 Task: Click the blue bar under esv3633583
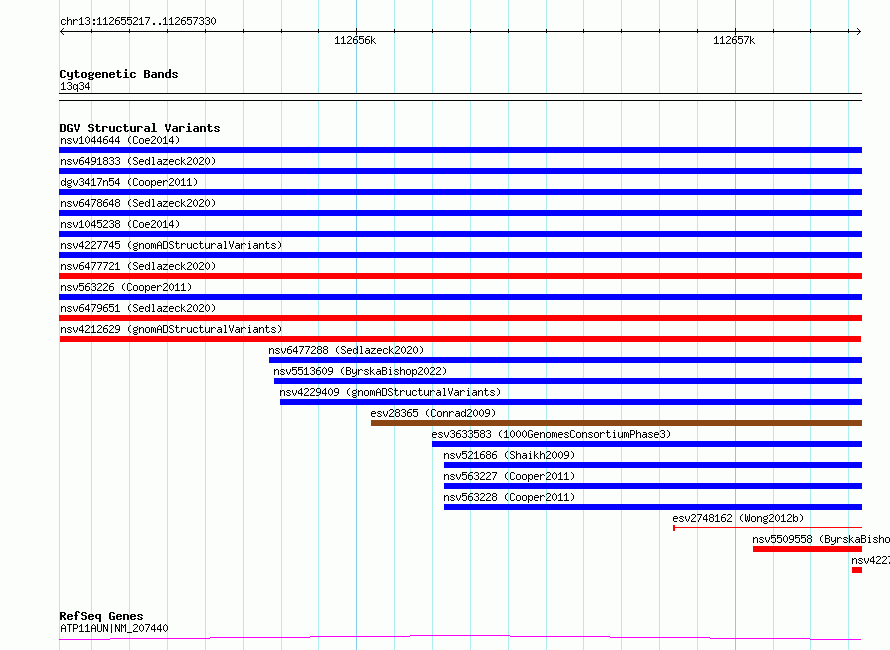coord(646,444)
